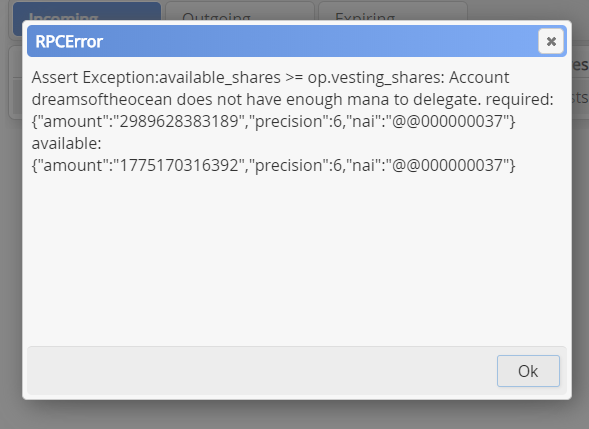This screenshot has height=429, width=589.
Task: Close the RPCError dialog with the X icon
Action: pos(551,41)
